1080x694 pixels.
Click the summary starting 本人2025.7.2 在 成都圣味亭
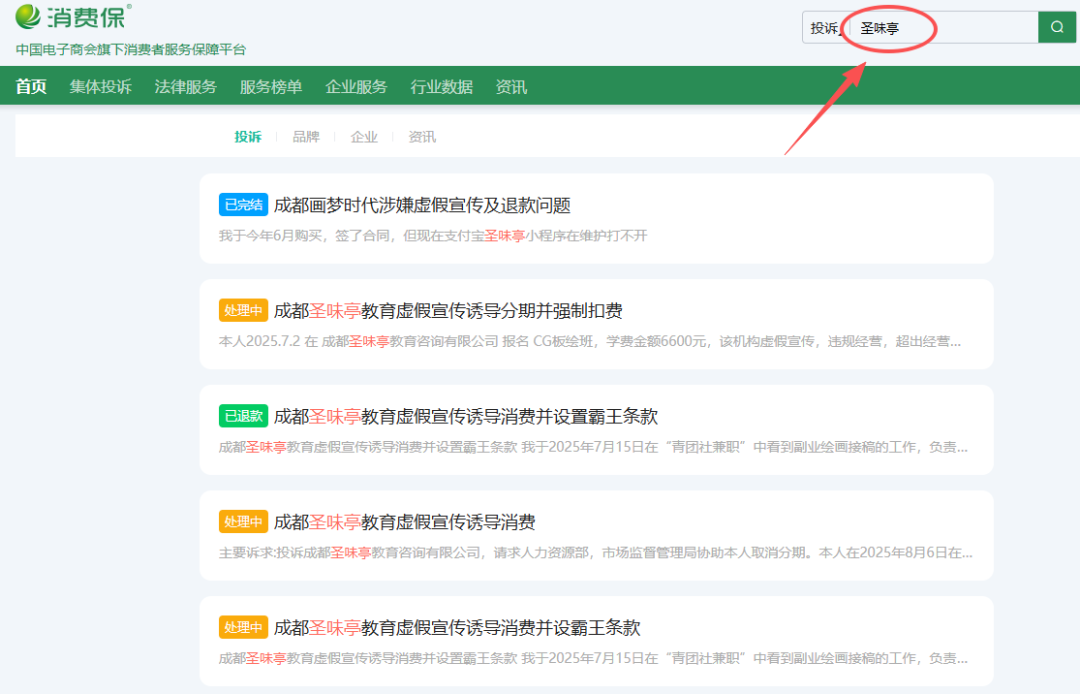point(590,341)
